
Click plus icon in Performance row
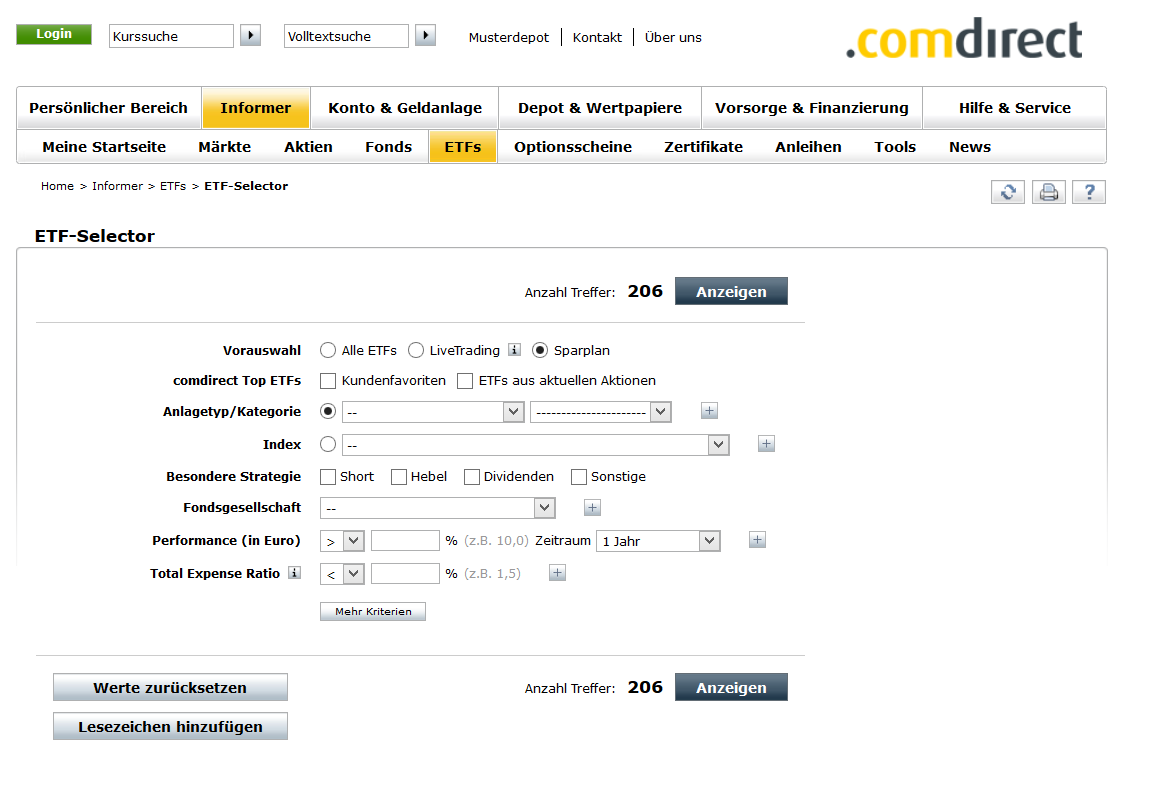[x=757, y=540]
